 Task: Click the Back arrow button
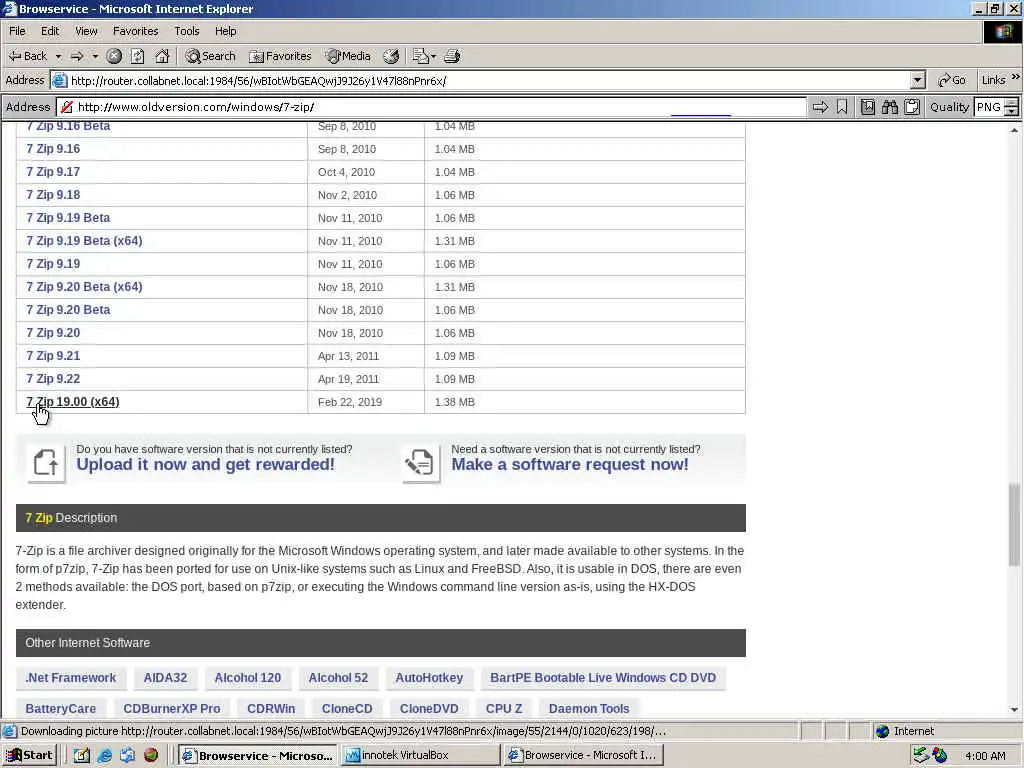(x=27, y=56)
